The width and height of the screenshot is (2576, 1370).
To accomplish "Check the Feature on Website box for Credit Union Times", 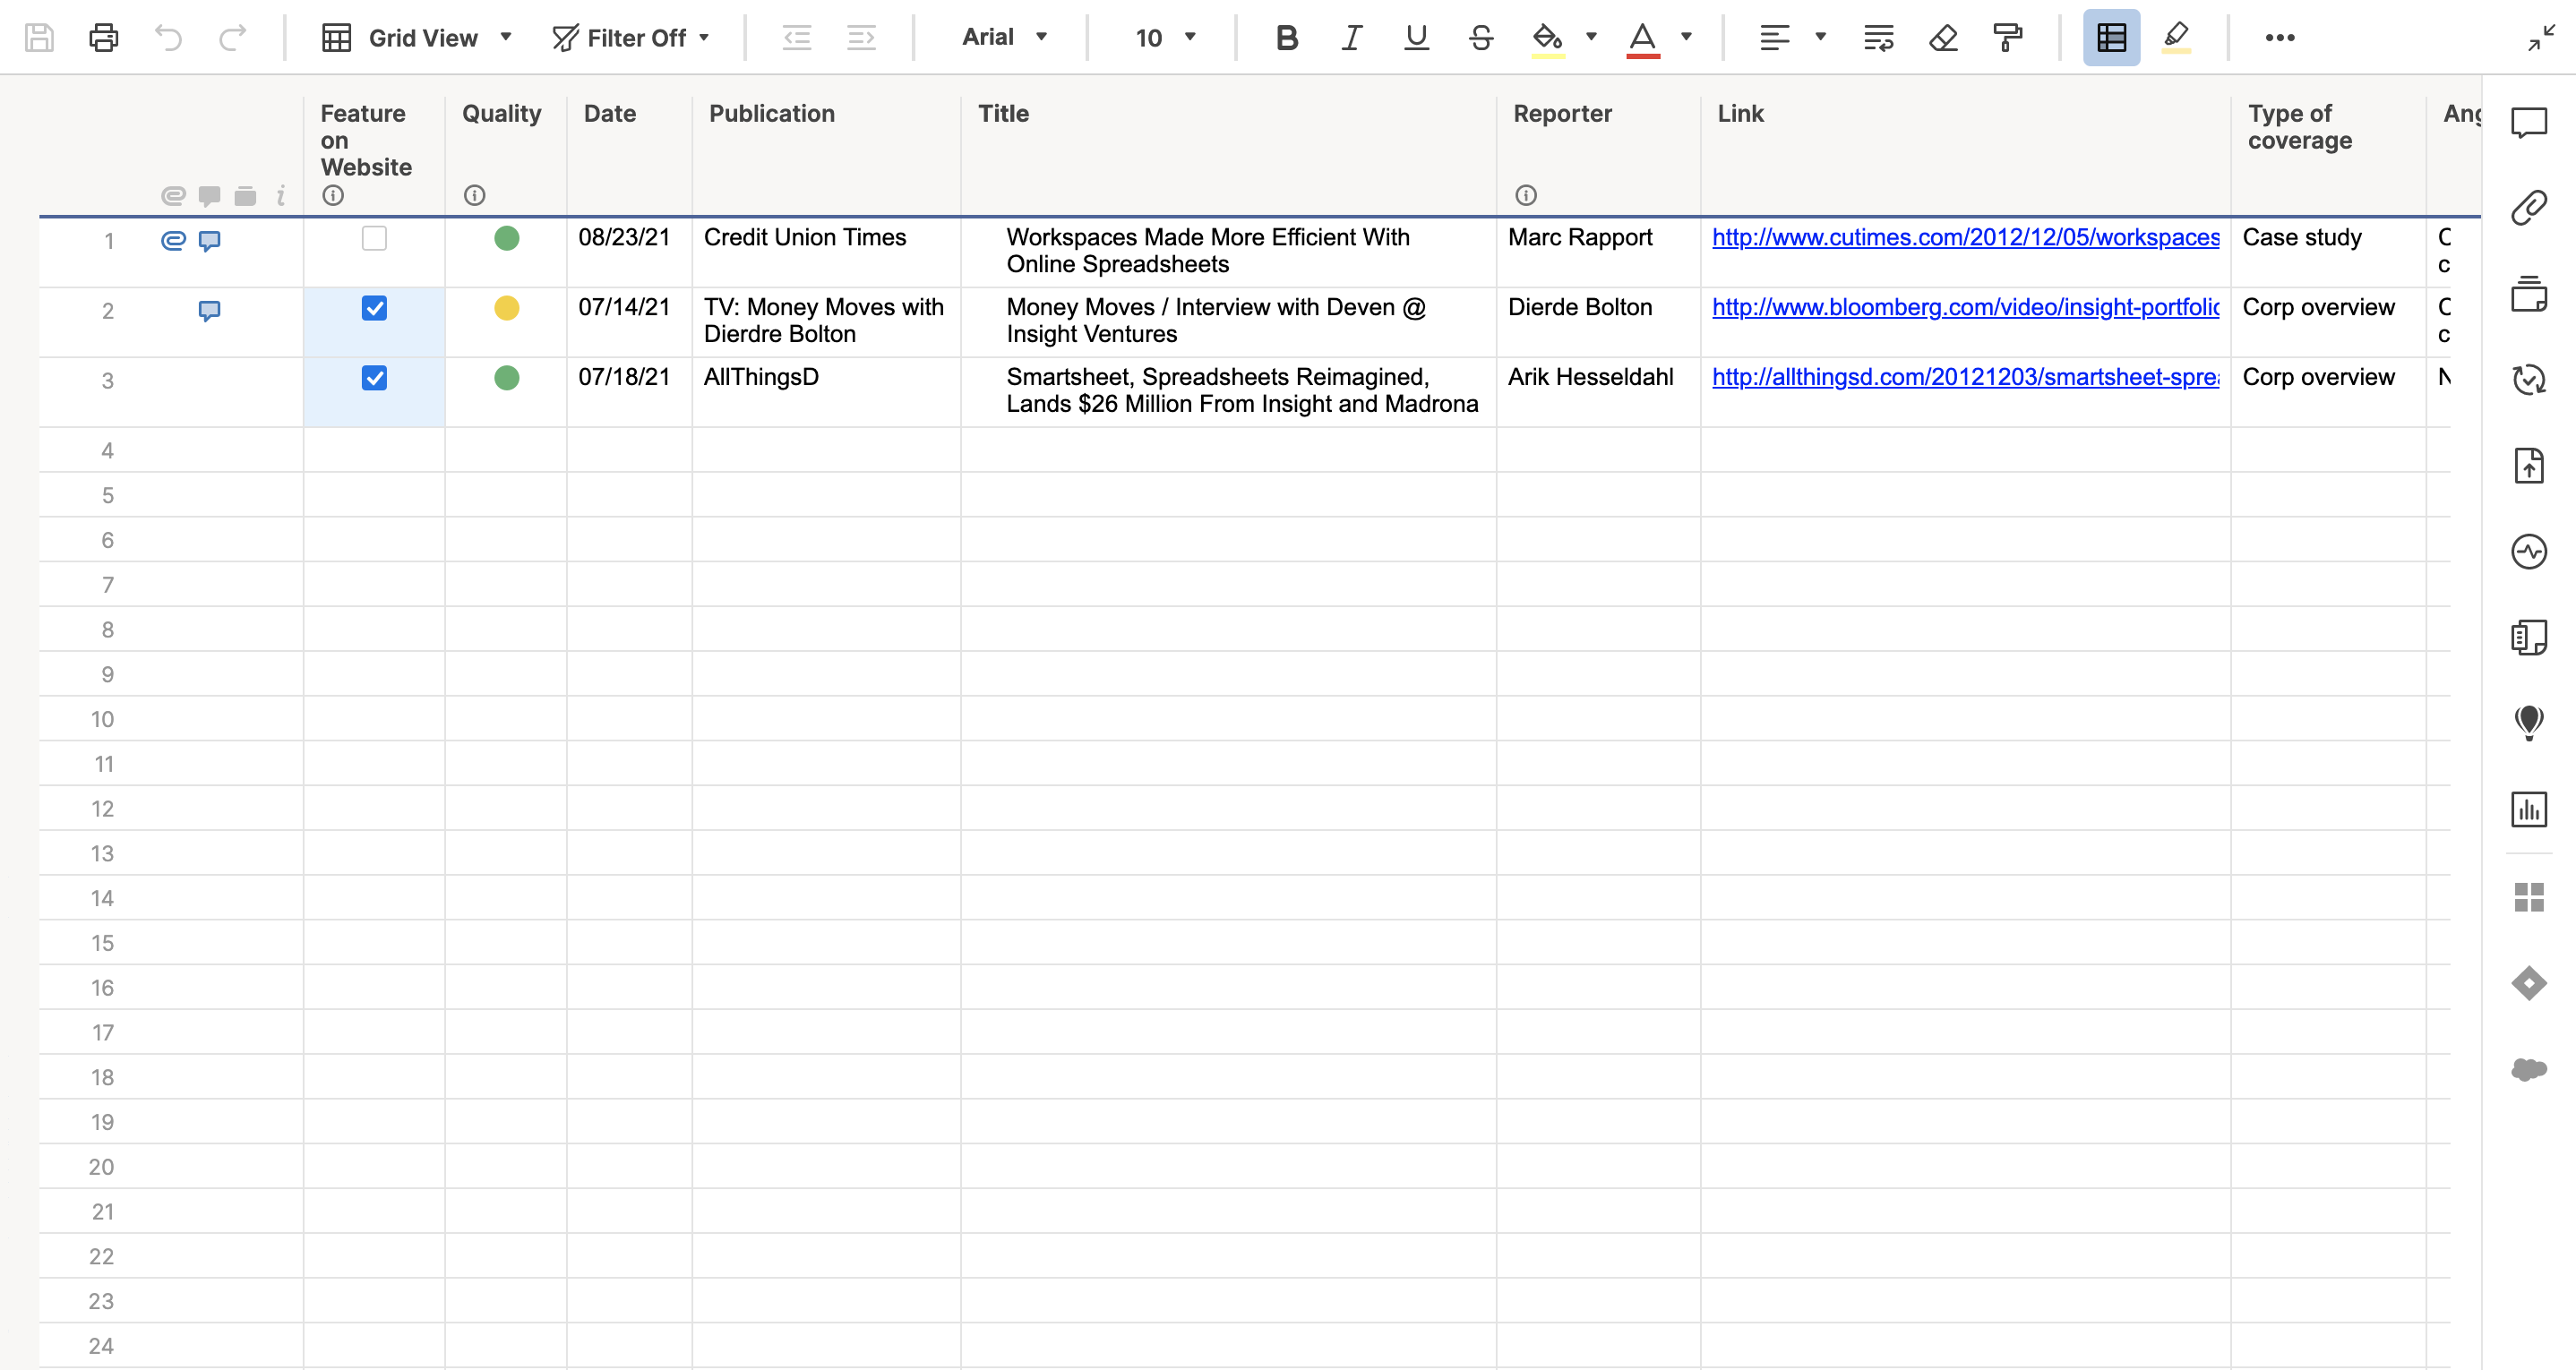I will [374, 238].
